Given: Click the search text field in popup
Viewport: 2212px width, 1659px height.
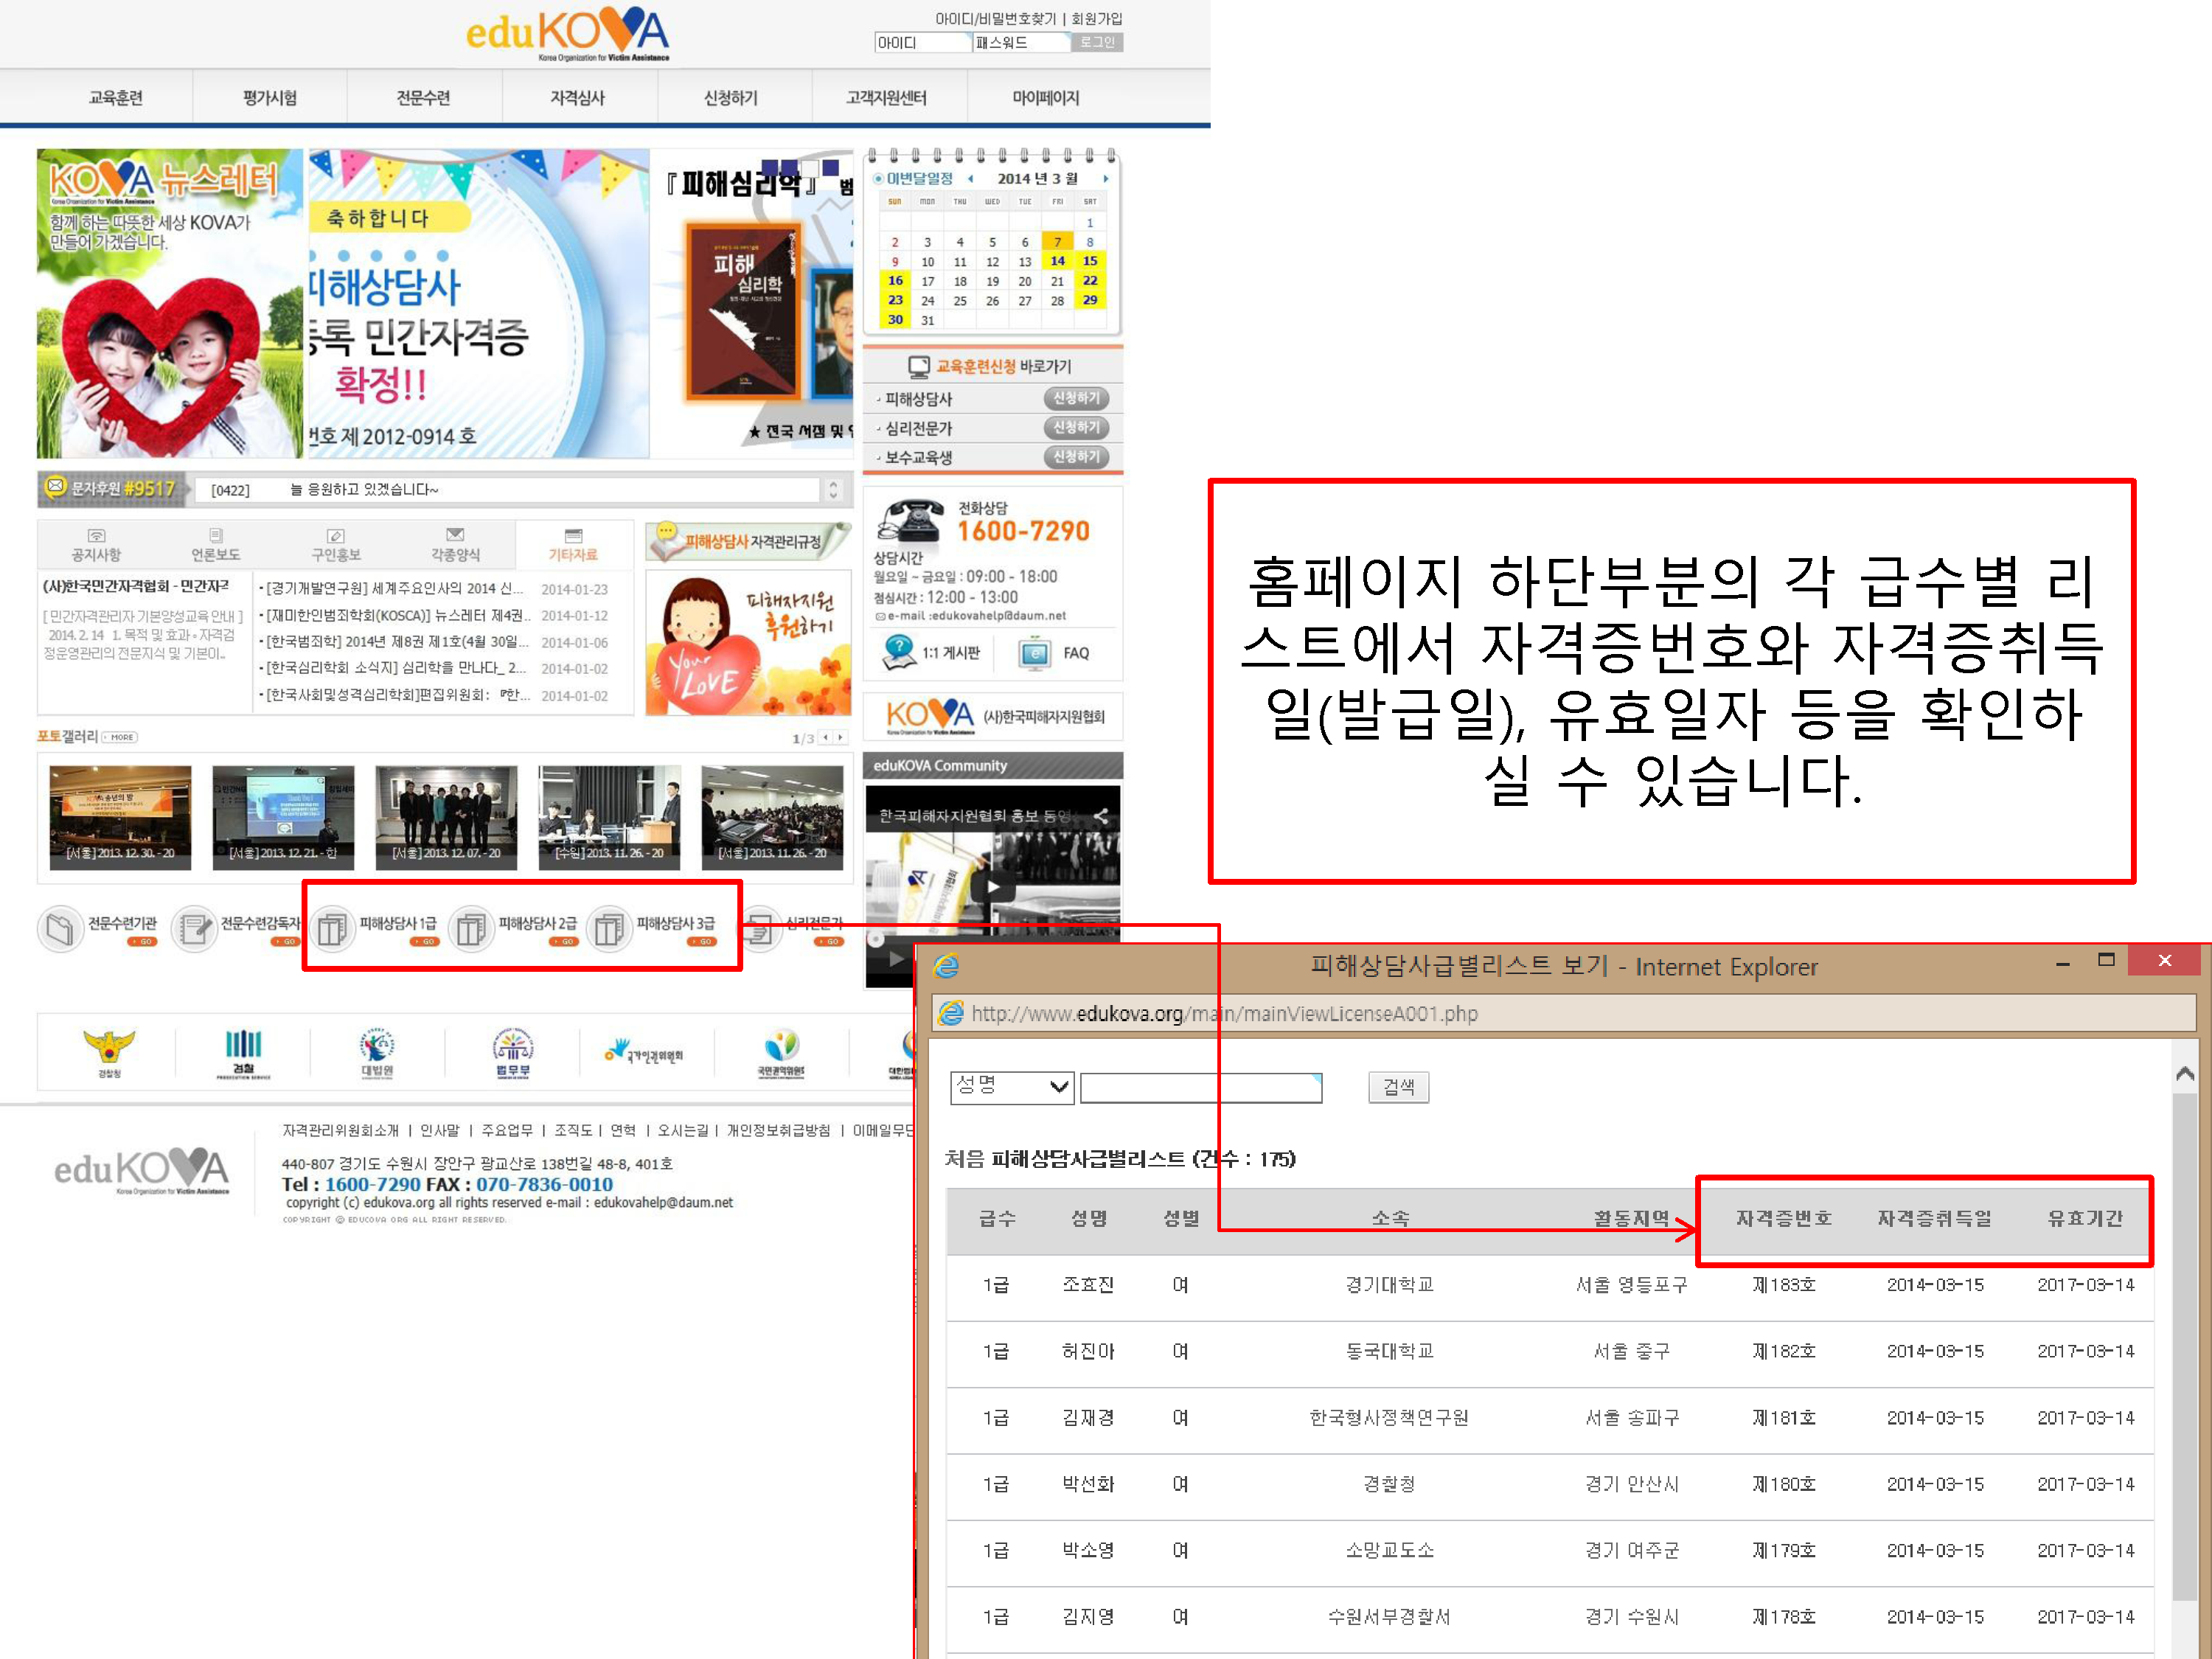Looking at the screenshot, I should click(x=1201, y=1087).
